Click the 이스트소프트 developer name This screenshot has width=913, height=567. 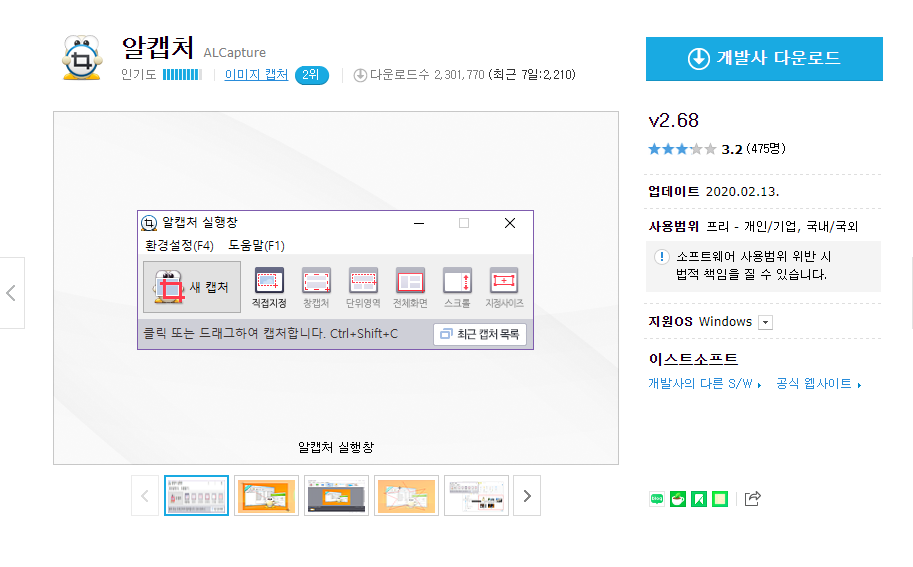(x=693, y=359)
